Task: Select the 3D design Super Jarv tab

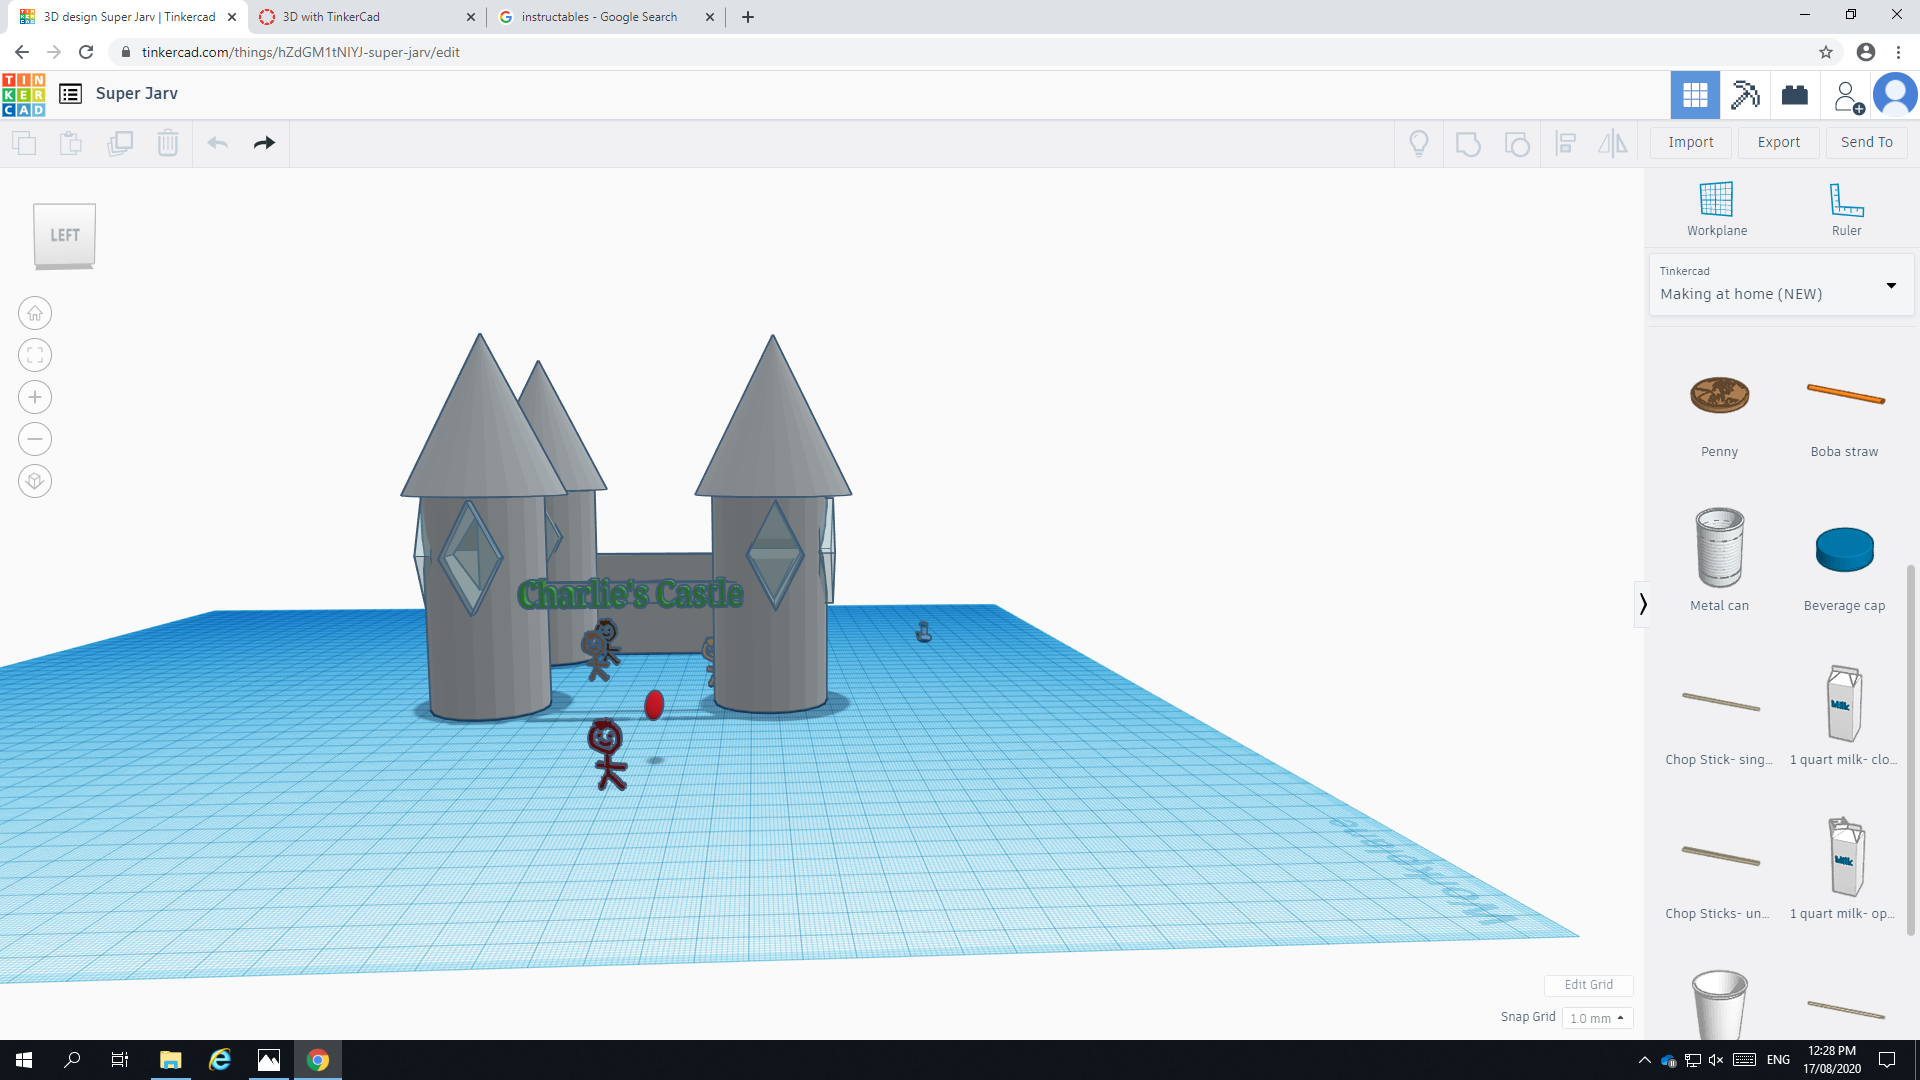Action: pos(128,17)
